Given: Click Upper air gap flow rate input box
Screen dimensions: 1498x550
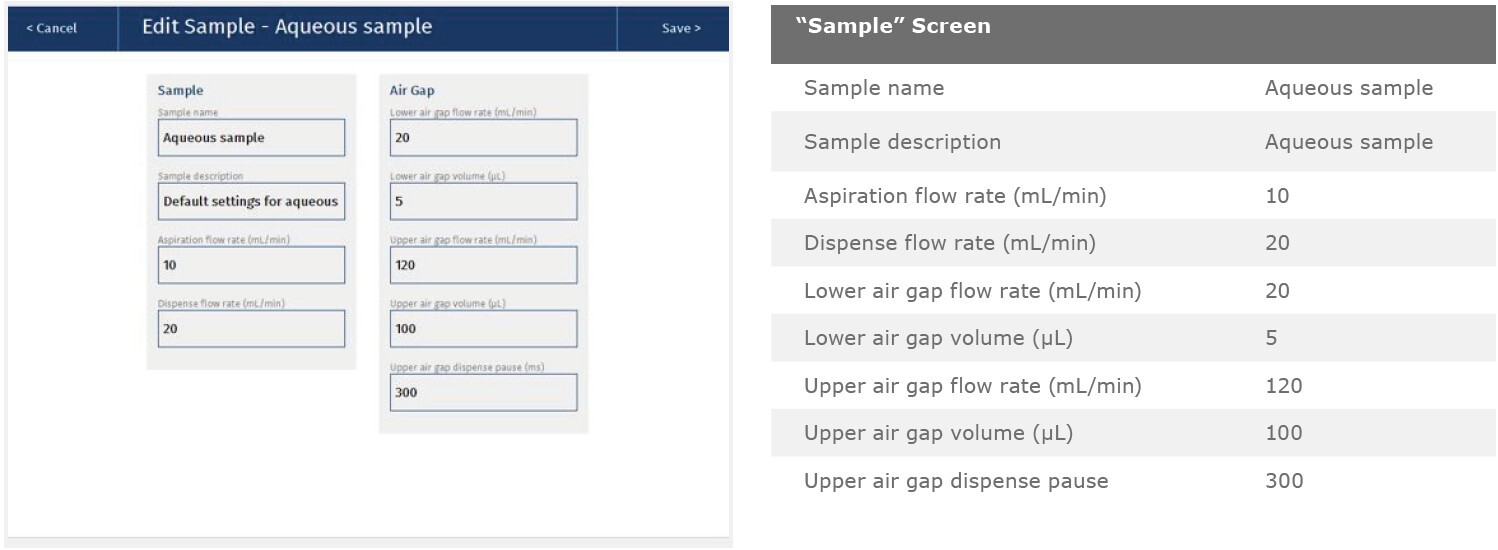Looking at the screenshot, I should 483,265.
